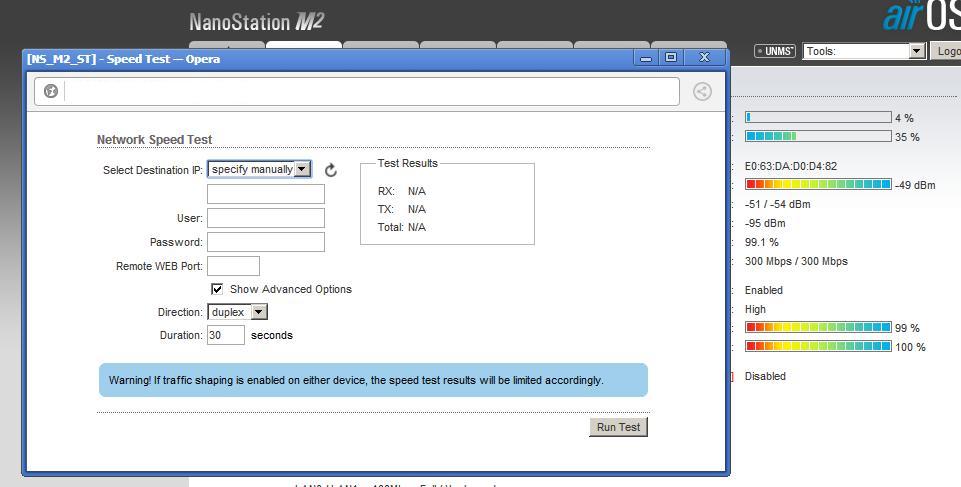961x487 pixels.
Task: Click the High status text
Action: click(x=755, y=309)
